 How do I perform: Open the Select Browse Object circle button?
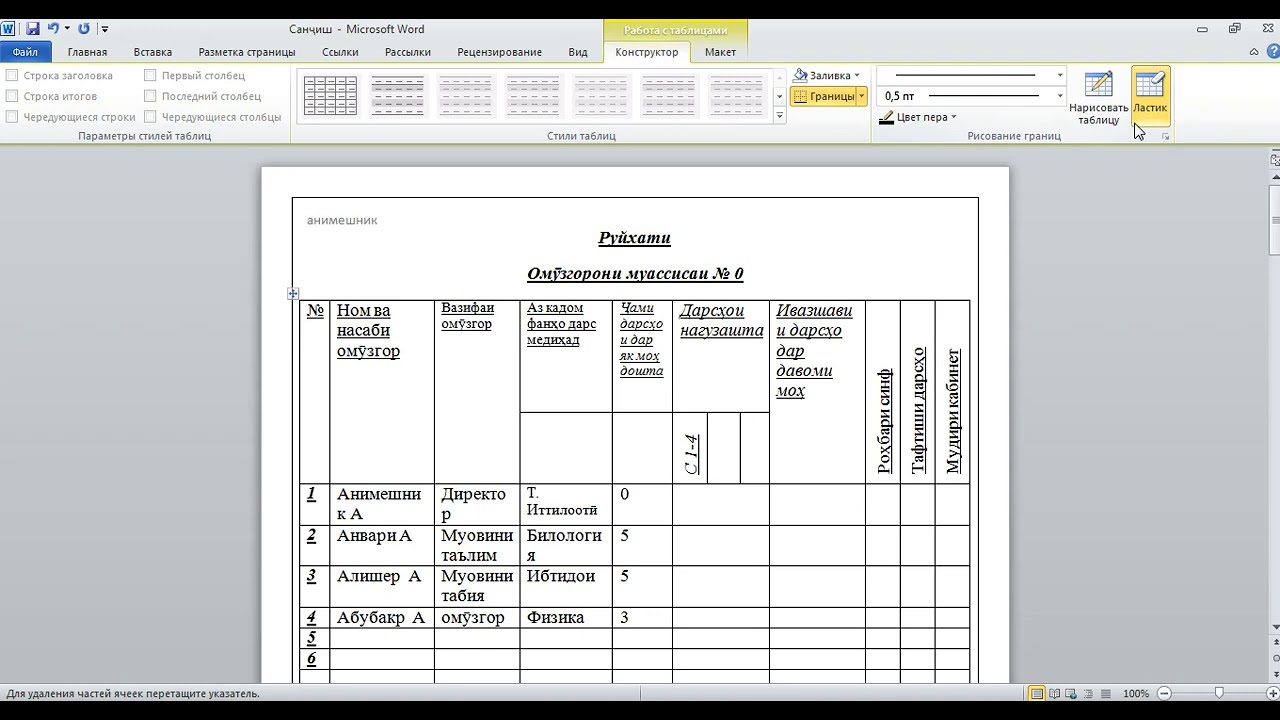(1275, 658)
